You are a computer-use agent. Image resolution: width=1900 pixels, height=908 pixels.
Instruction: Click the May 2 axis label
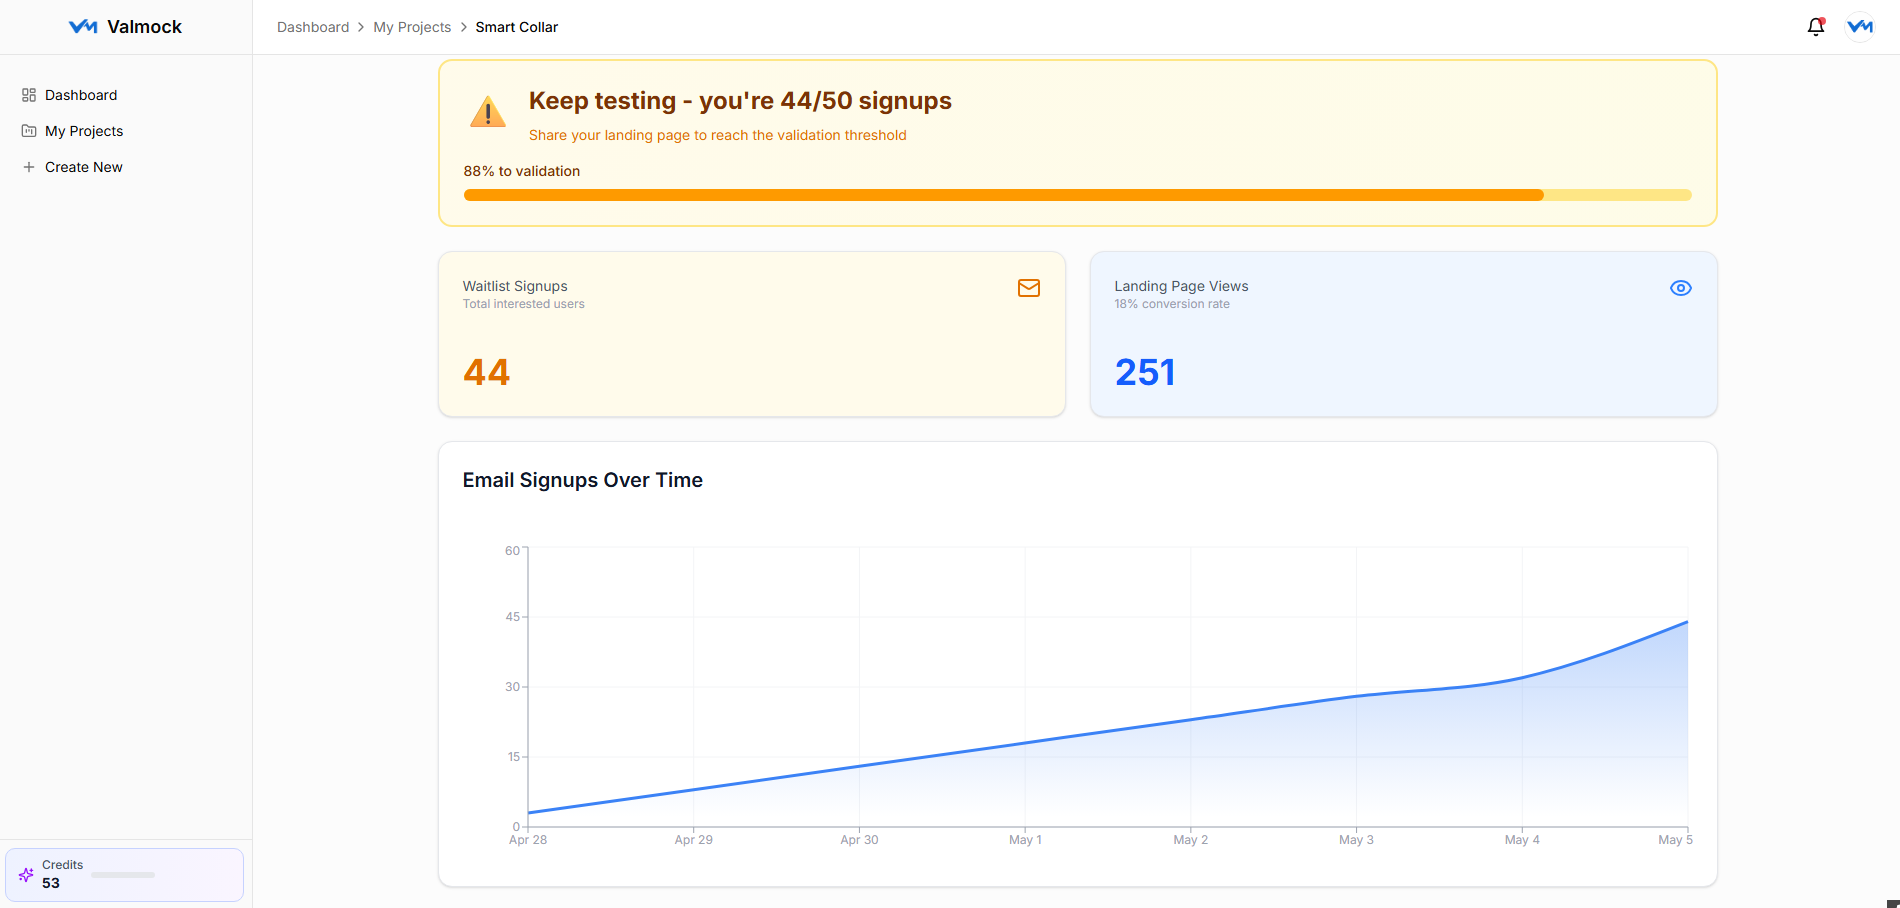click(1191, 840)
